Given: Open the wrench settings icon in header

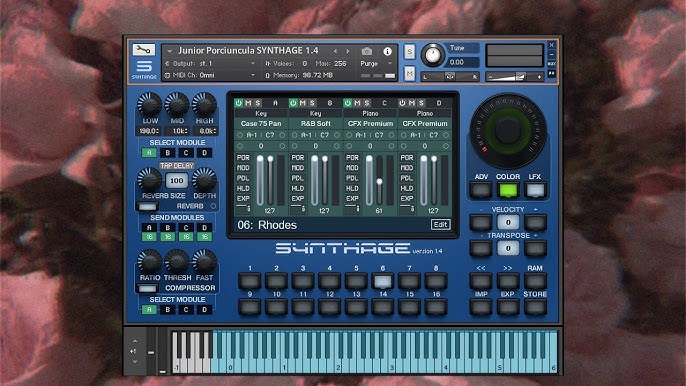Looking at the screenshot, I should (x=144, y=49).
